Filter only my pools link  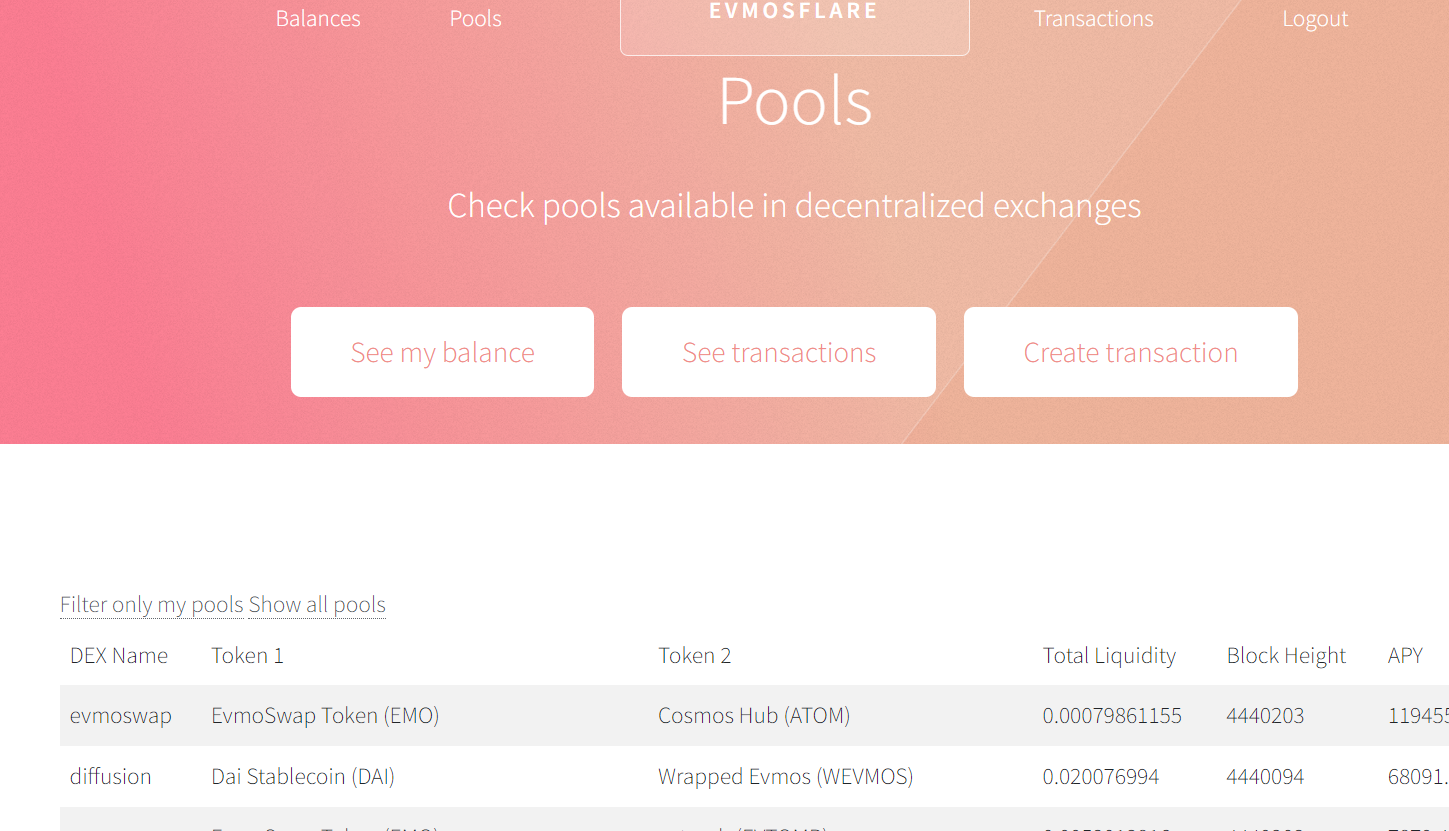[152, 605]
